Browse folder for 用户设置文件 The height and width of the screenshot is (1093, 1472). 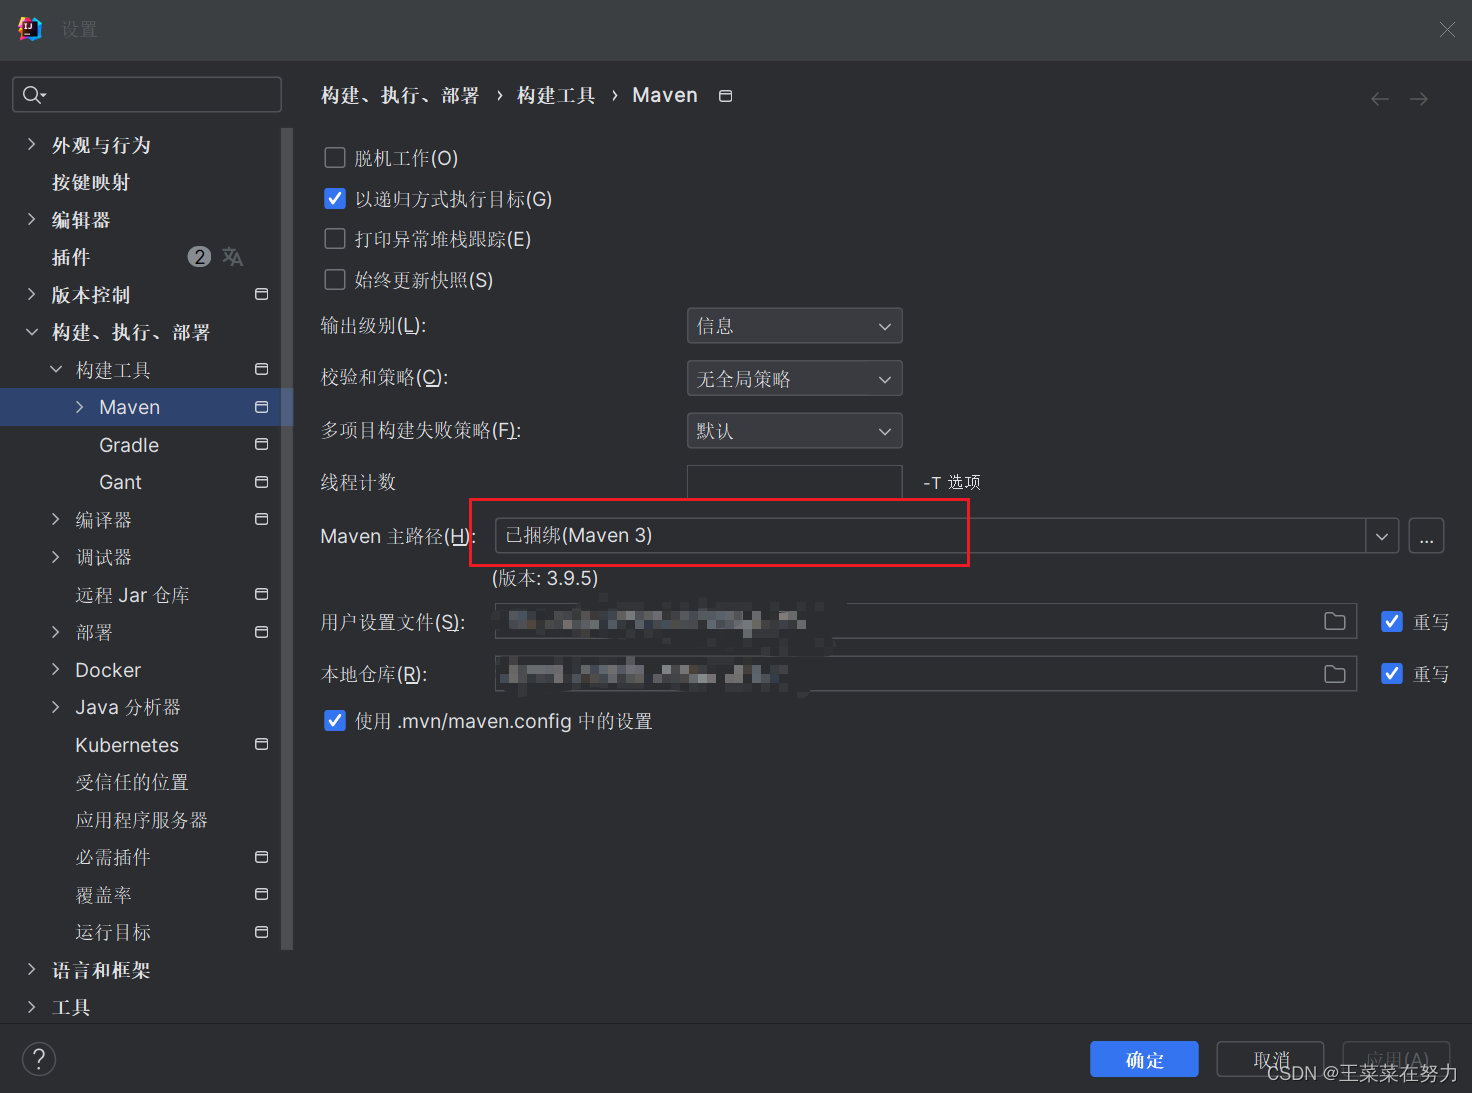click(1335, 622)
